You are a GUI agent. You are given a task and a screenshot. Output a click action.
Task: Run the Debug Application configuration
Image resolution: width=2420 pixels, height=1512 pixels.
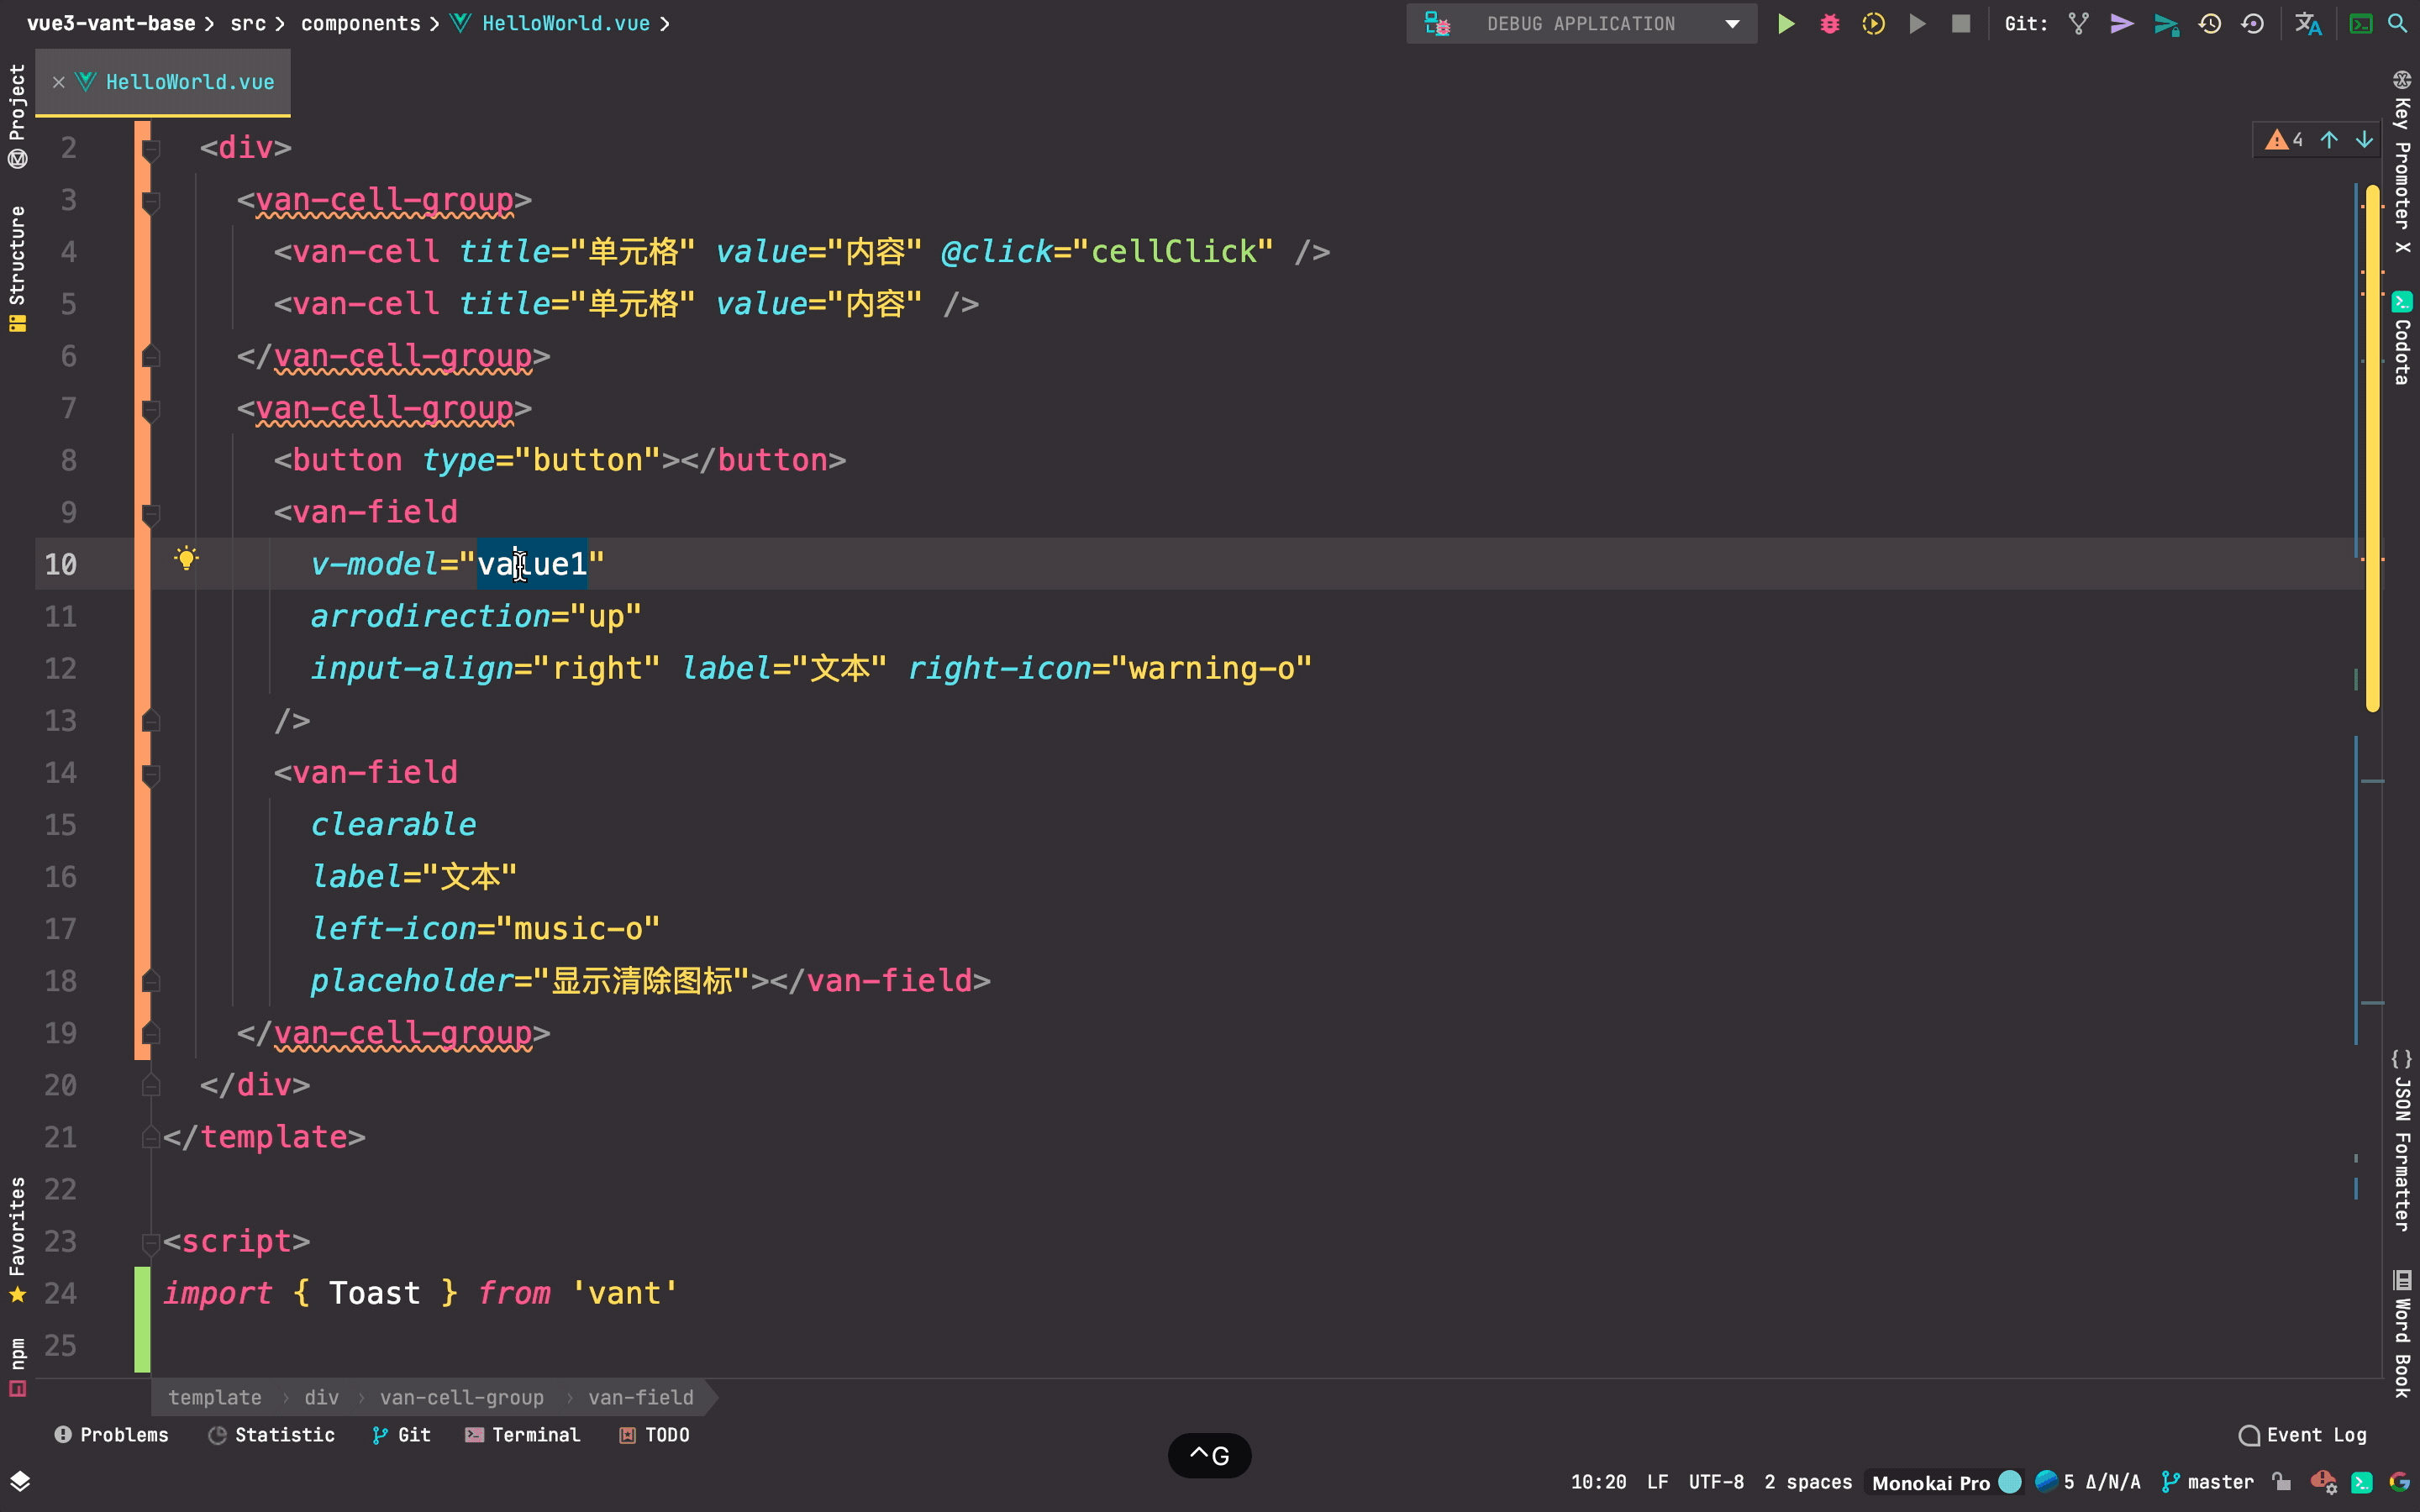point(1785,24)
